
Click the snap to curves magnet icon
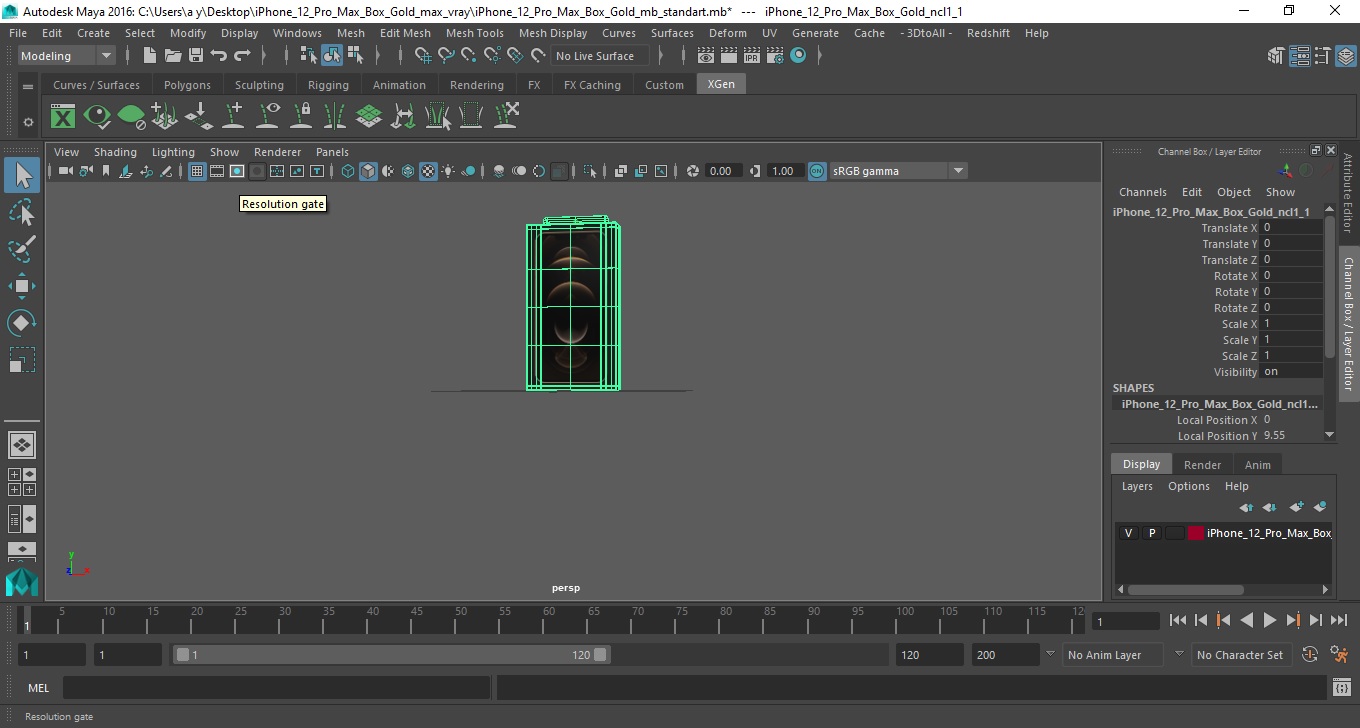click(446, 56)
